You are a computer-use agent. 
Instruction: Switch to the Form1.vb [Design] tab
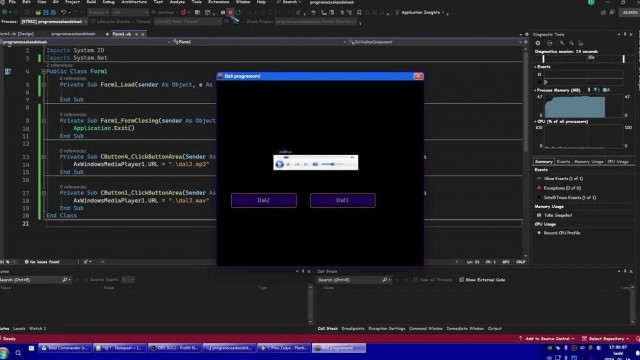click(17, 34)
